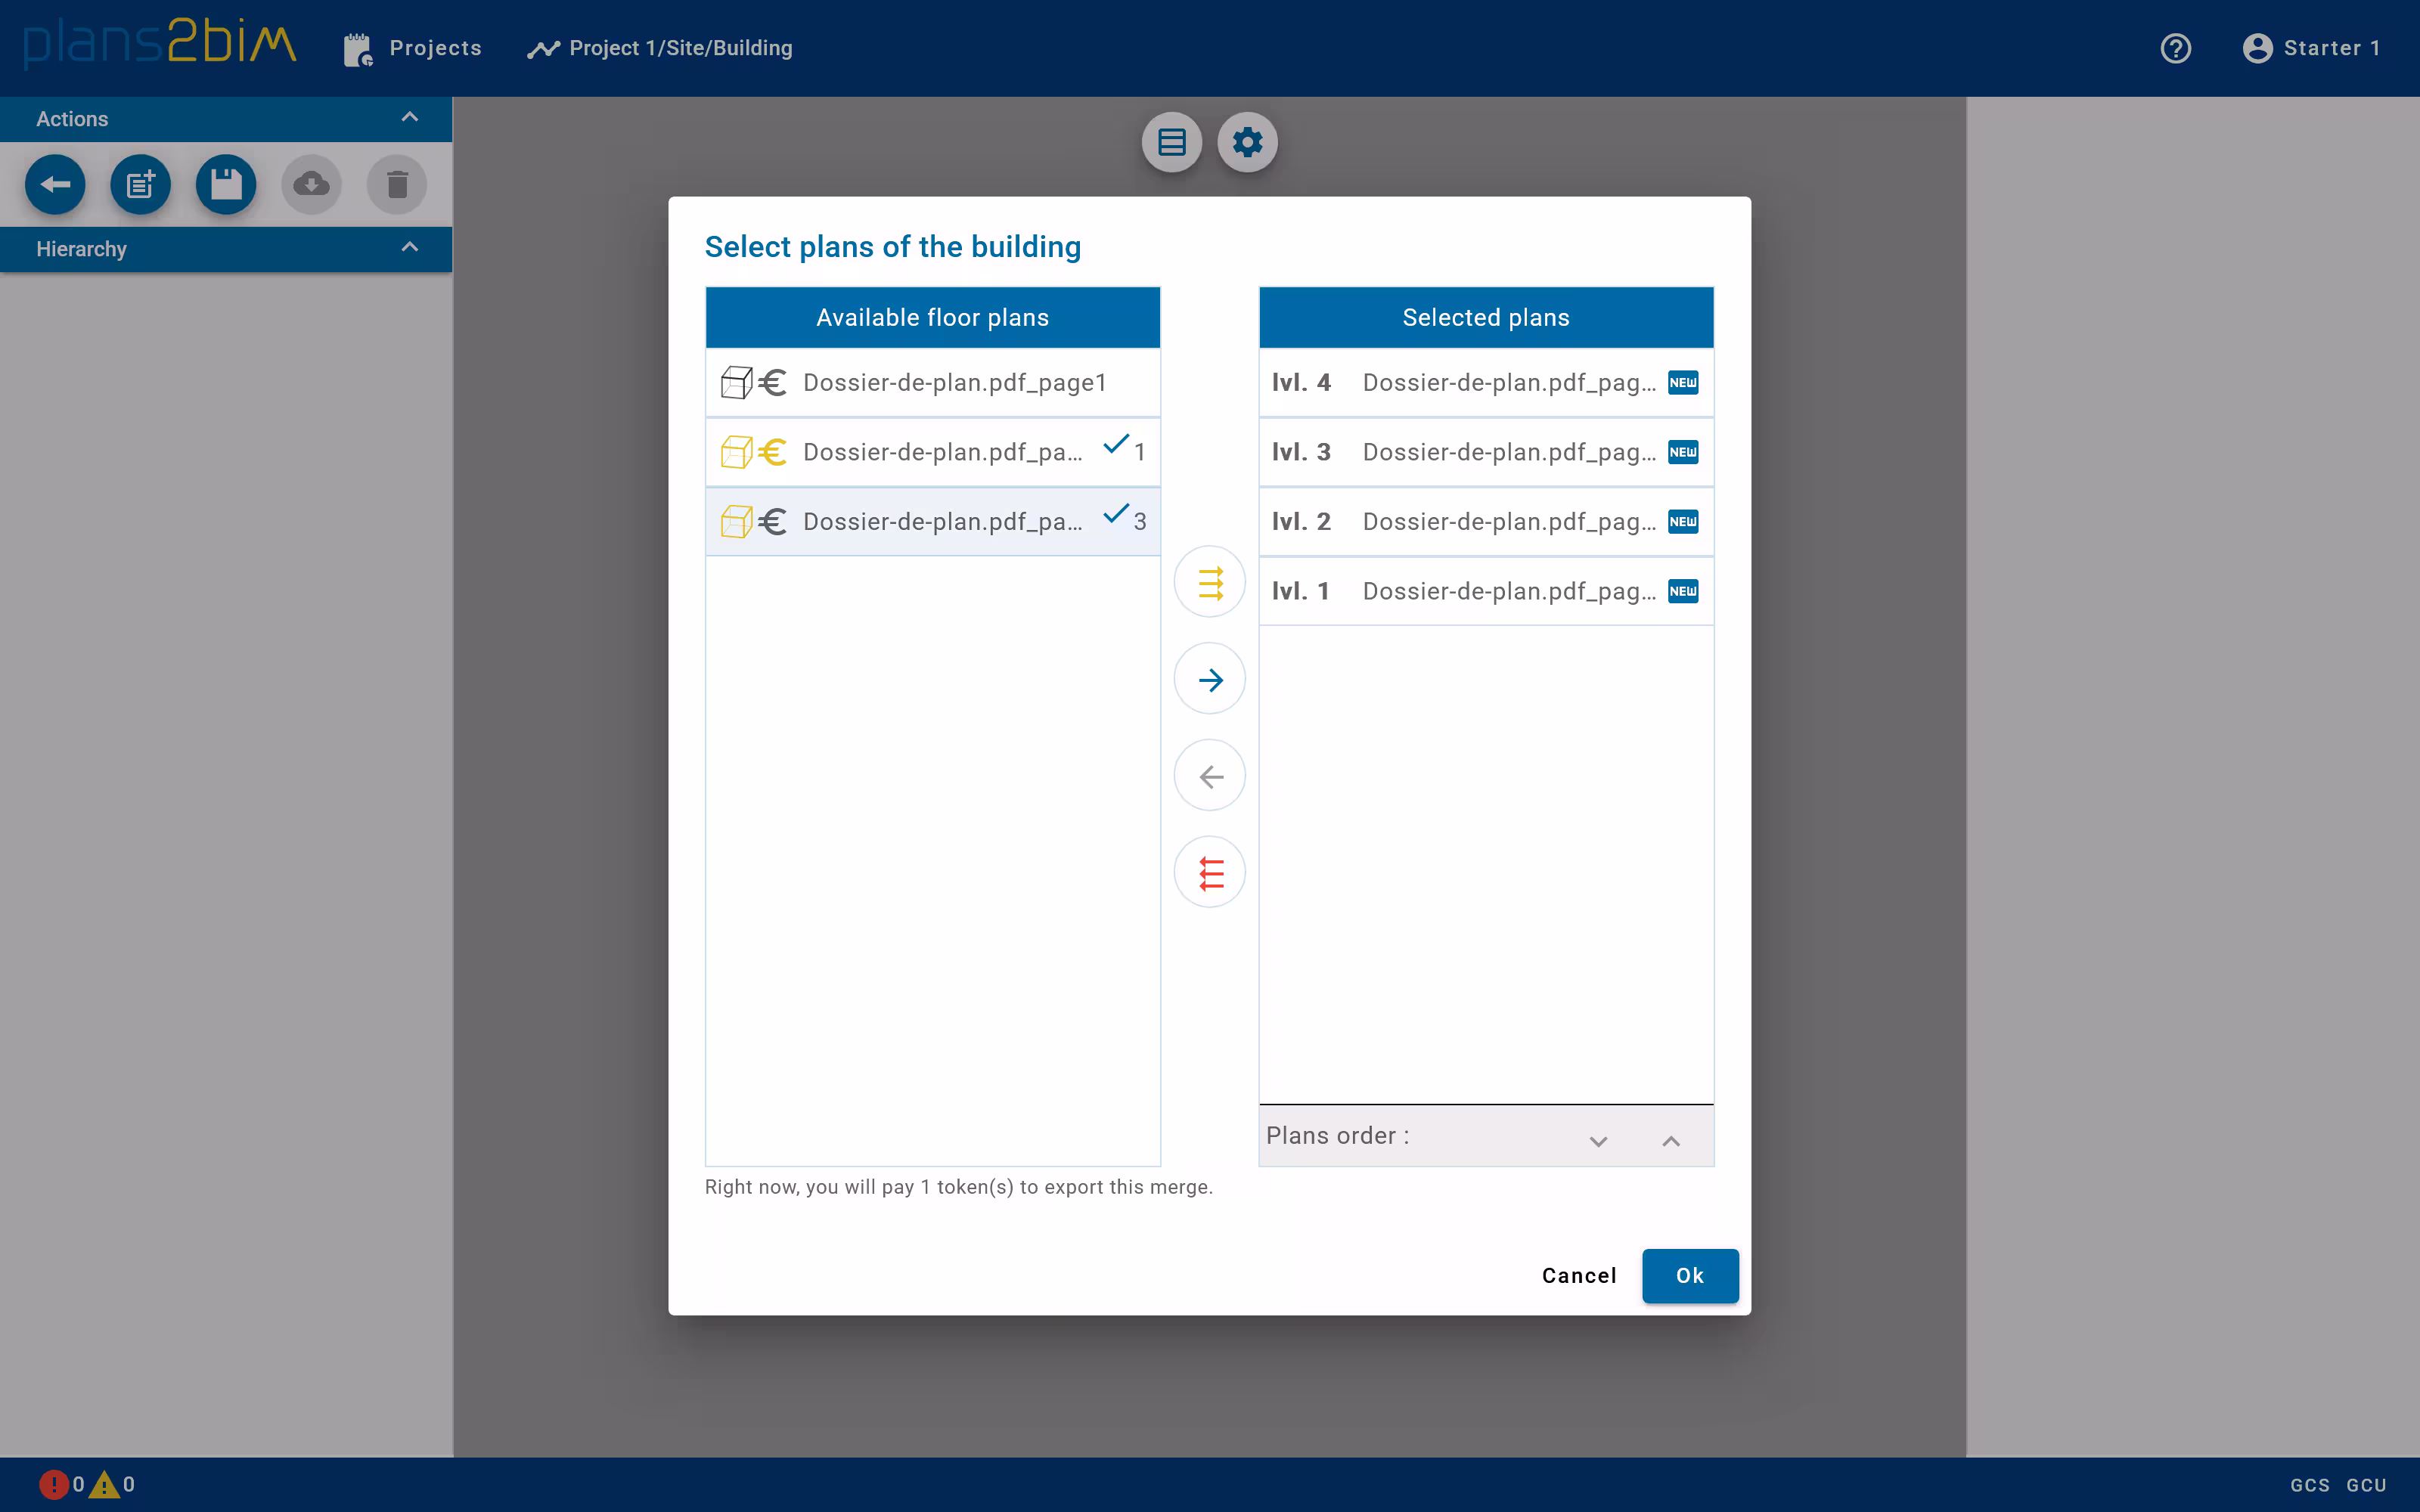Collapse the Actions panel

pos(409,117)
